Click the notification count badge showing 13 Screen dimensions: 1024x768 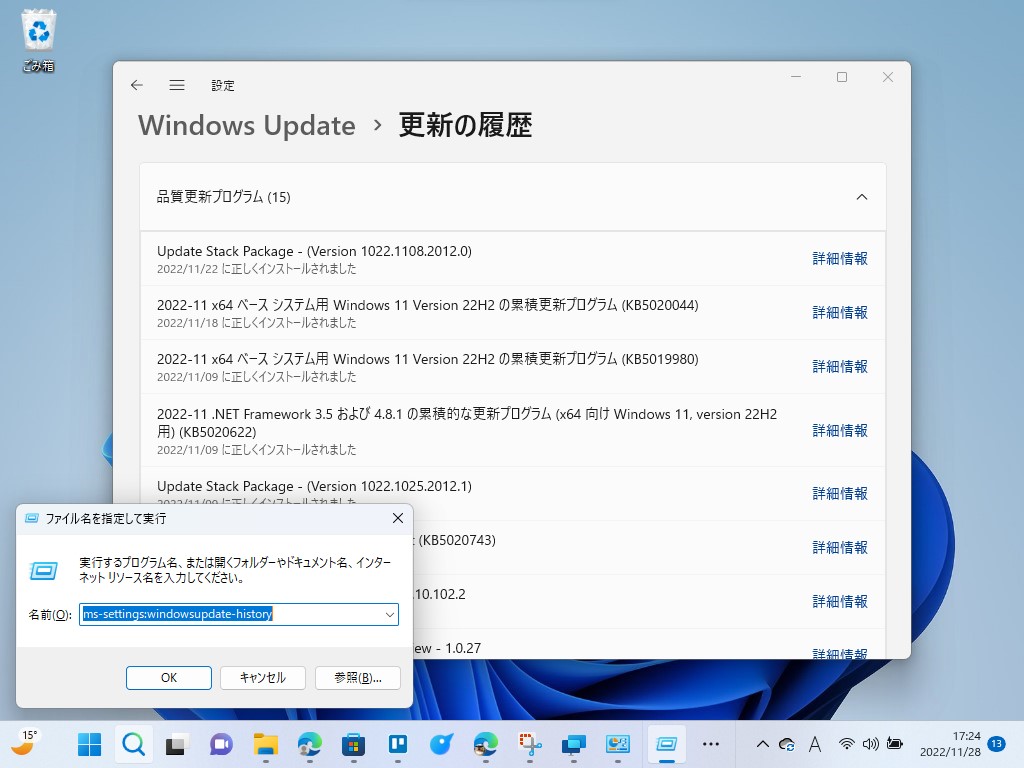[x=997, y=744]
